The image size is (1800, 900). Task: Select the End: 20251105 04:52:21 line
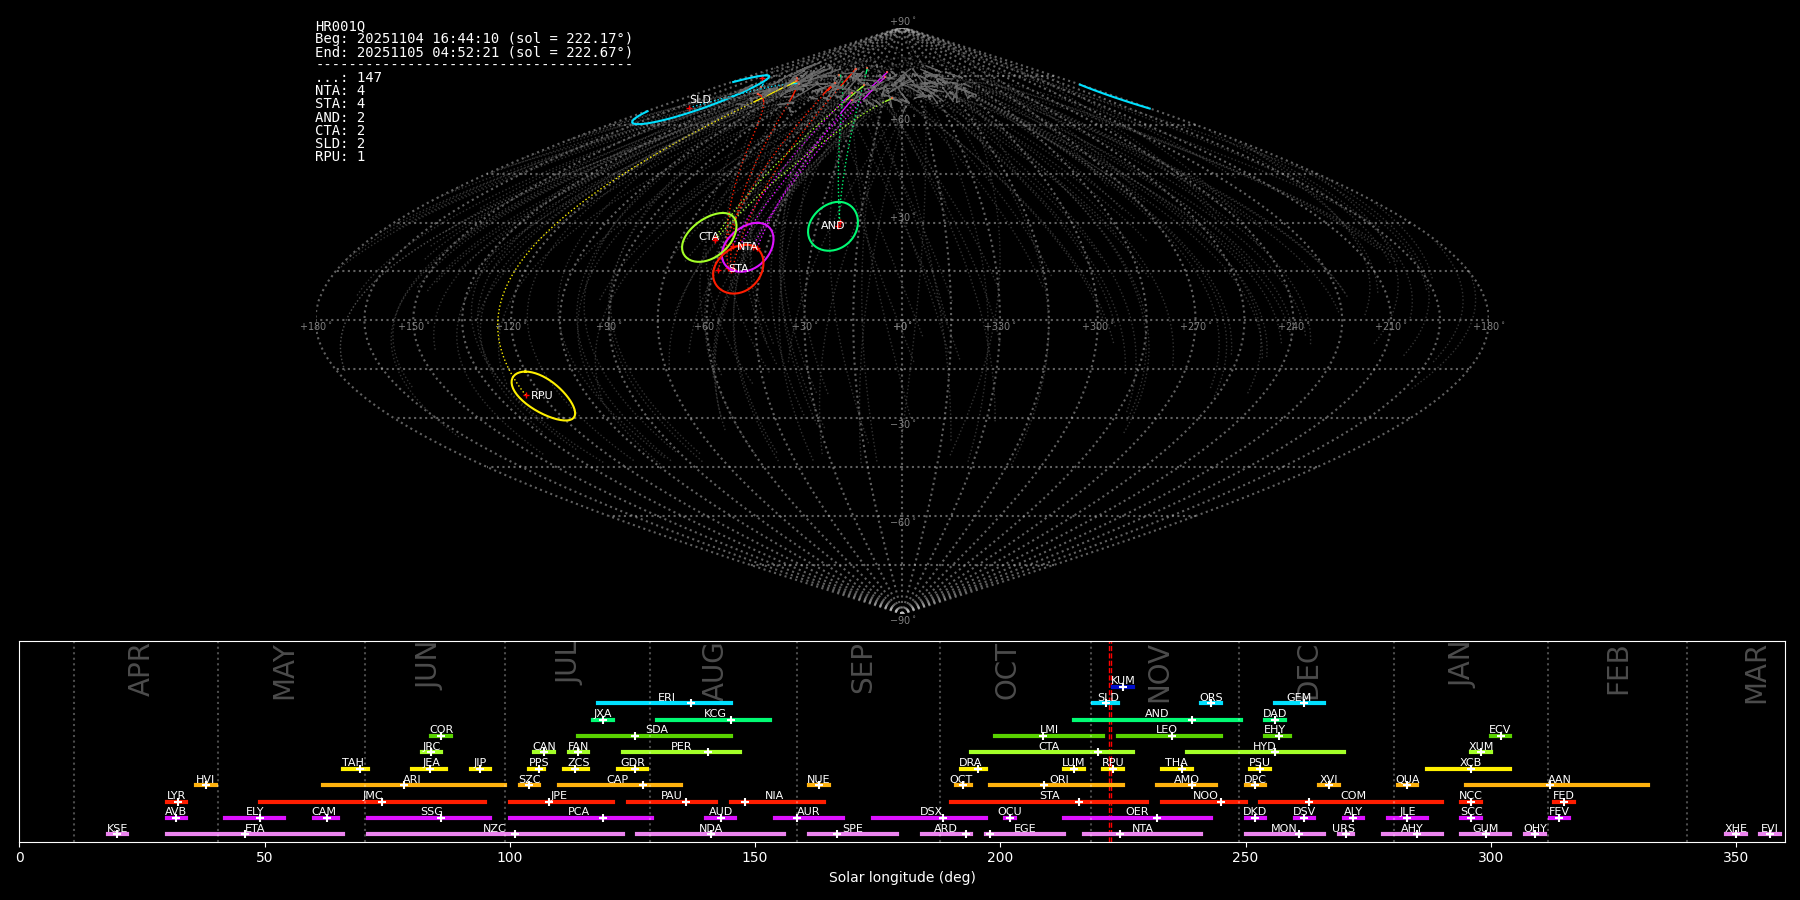(x=474, y=52)
